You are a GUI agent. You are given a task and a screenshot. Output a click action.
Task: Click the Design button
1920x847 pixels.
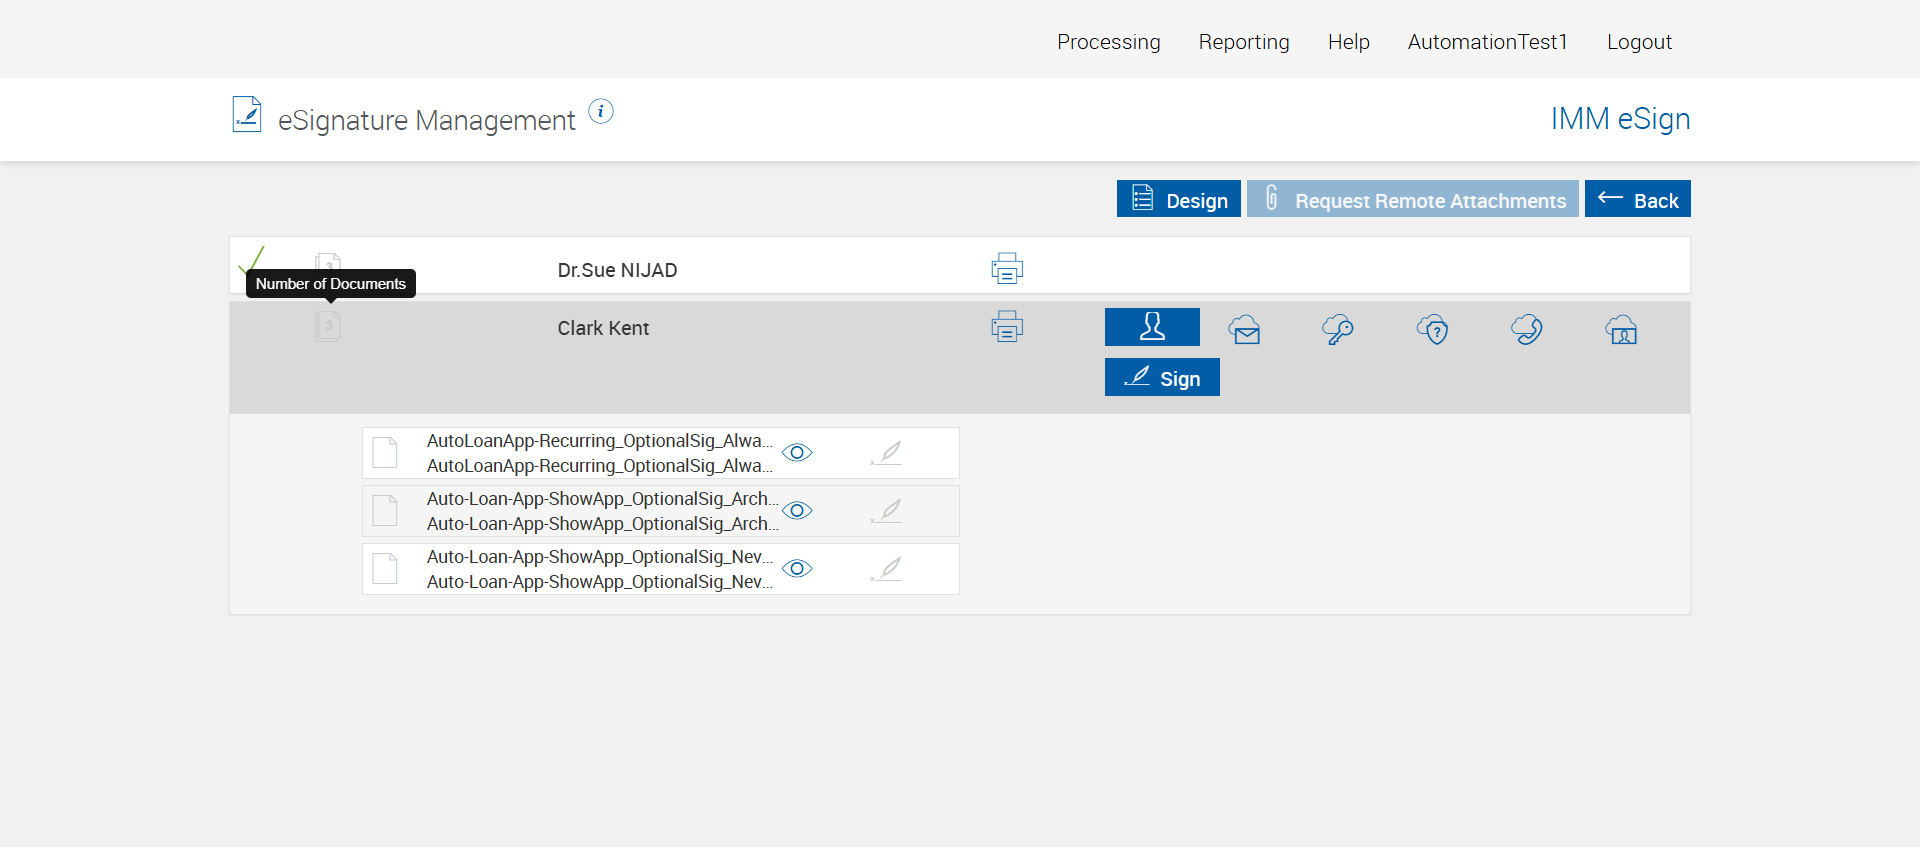[1178, 199]
